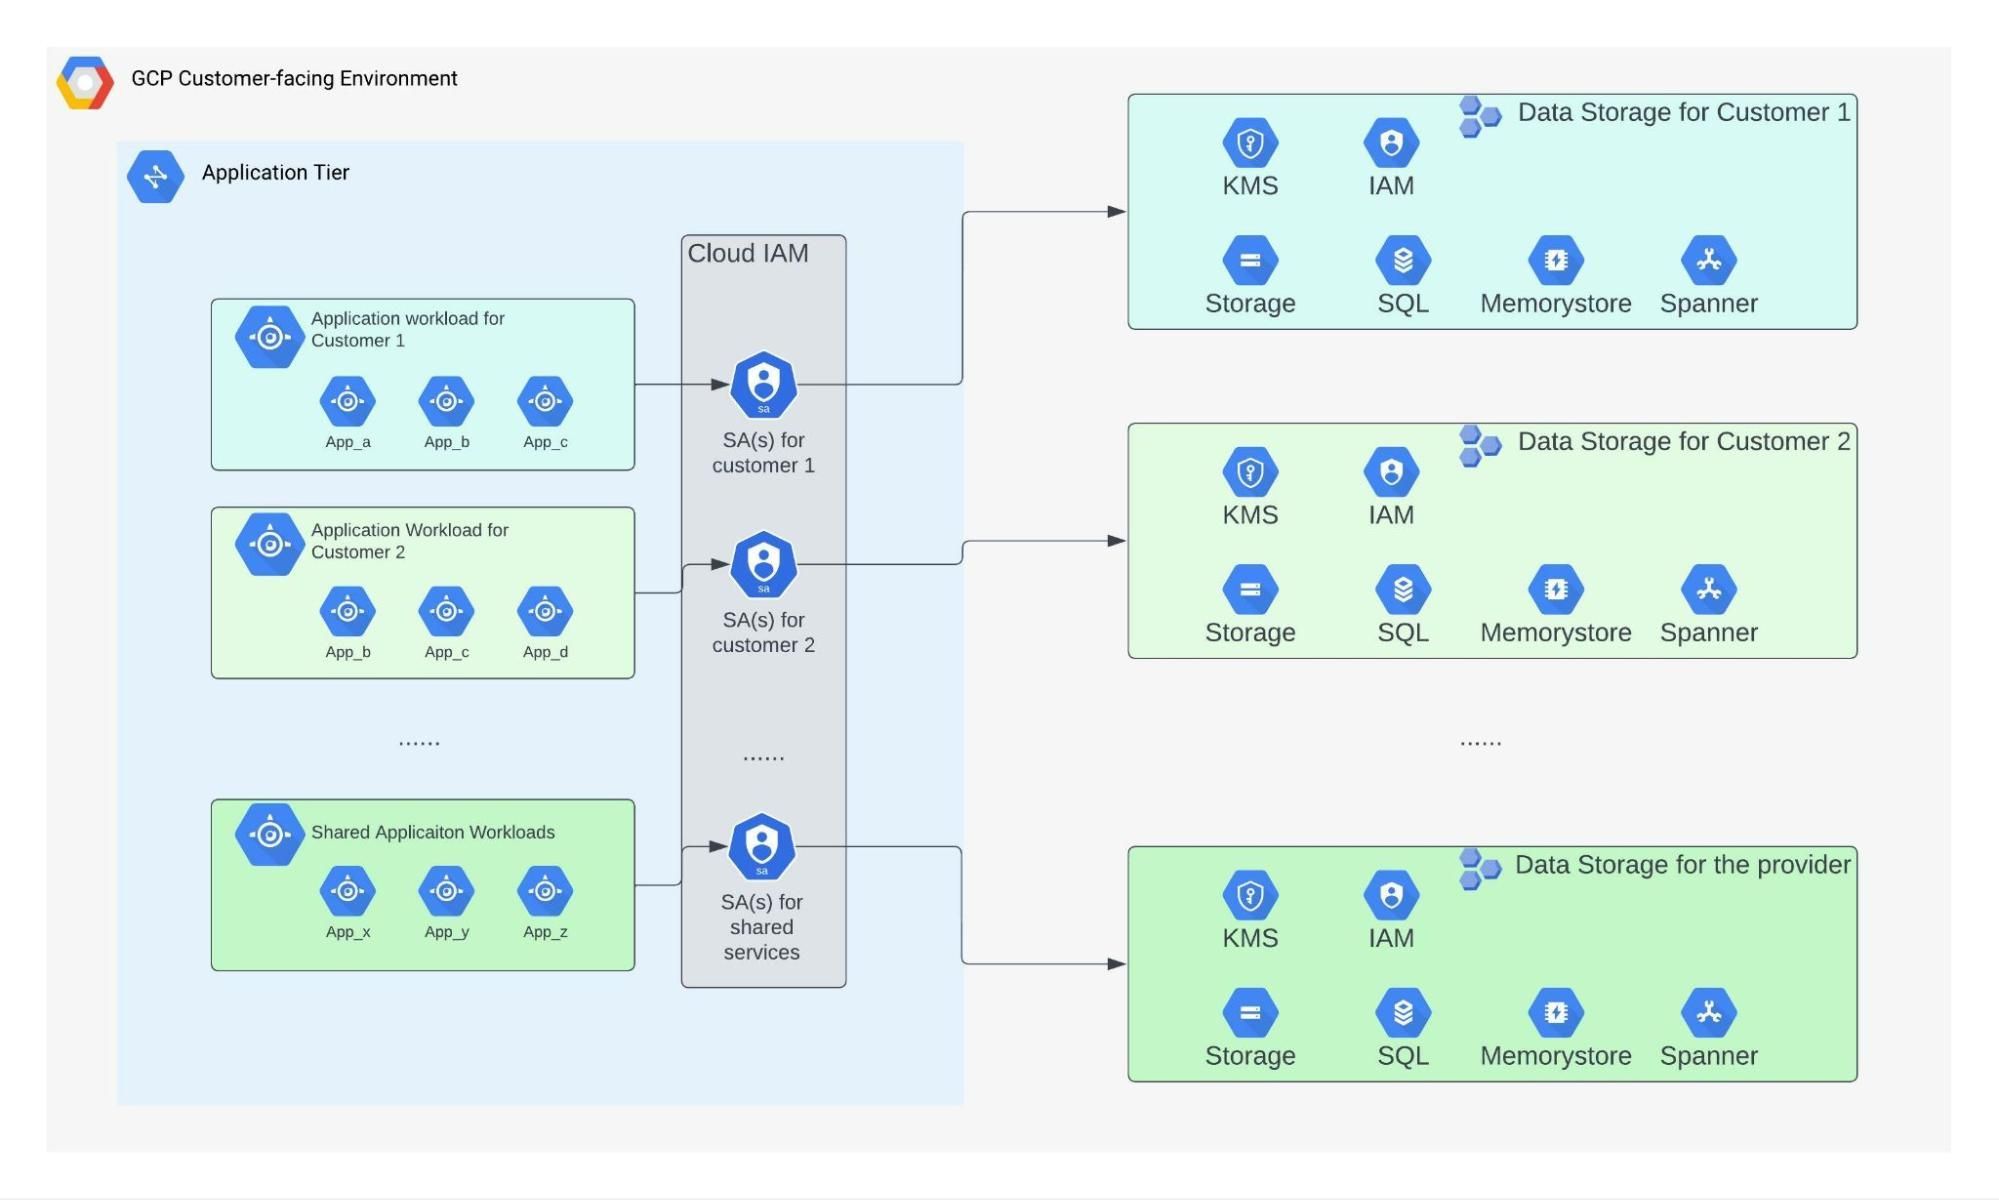Select the Storage icon in provider data storage
Image resolution: width=1999 pixels, height=1200 pixels.
tap(1249, 1012)
